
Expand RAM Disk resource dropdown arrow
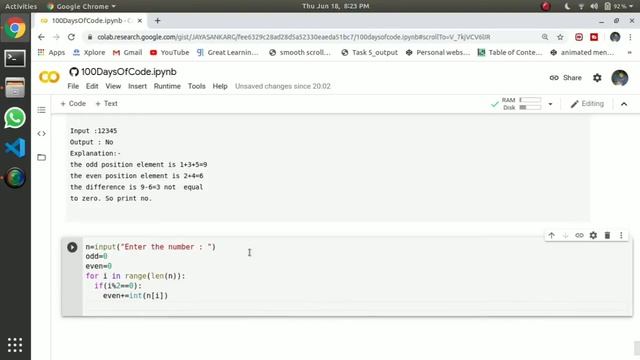click(x=550, y=104)
